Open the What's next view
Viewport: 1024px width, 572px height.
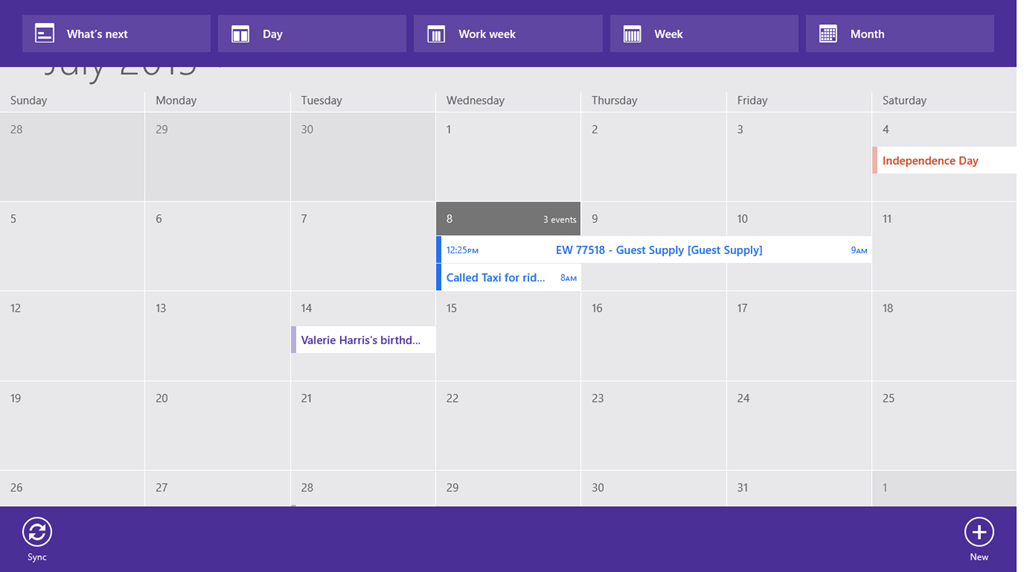116,34
